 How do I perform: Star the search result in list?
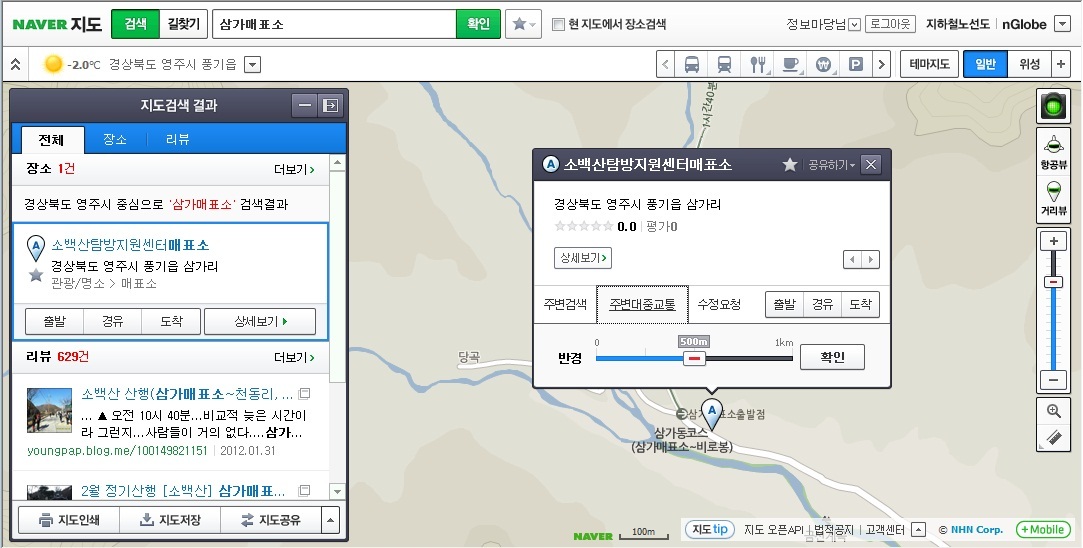pos(36,275)
